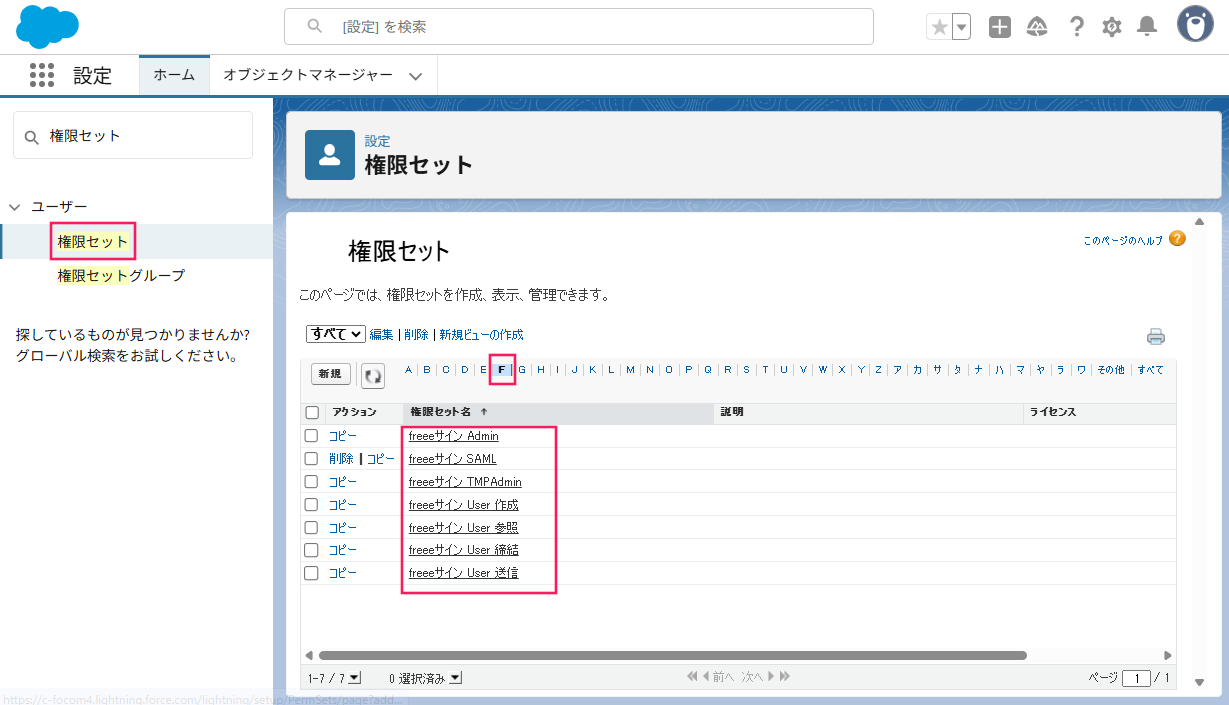Go to first page arrow icon

click(692, 677)
